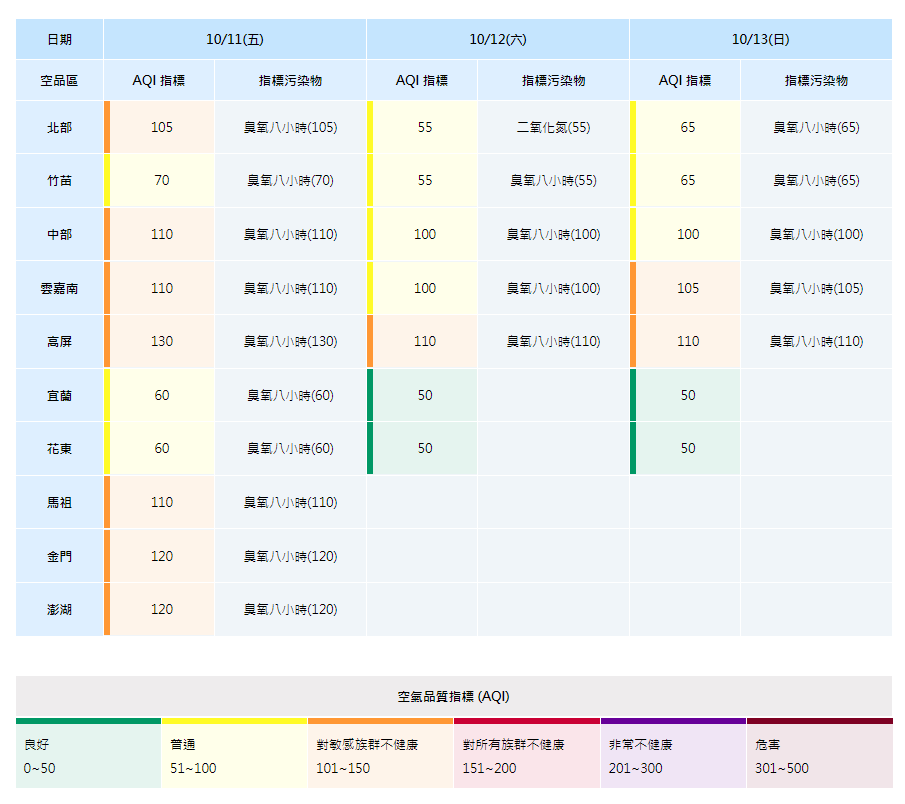Click the 臭氧八小時(130) pollutant cell
This screenshot has width=905, height=804.
point(291,342)
